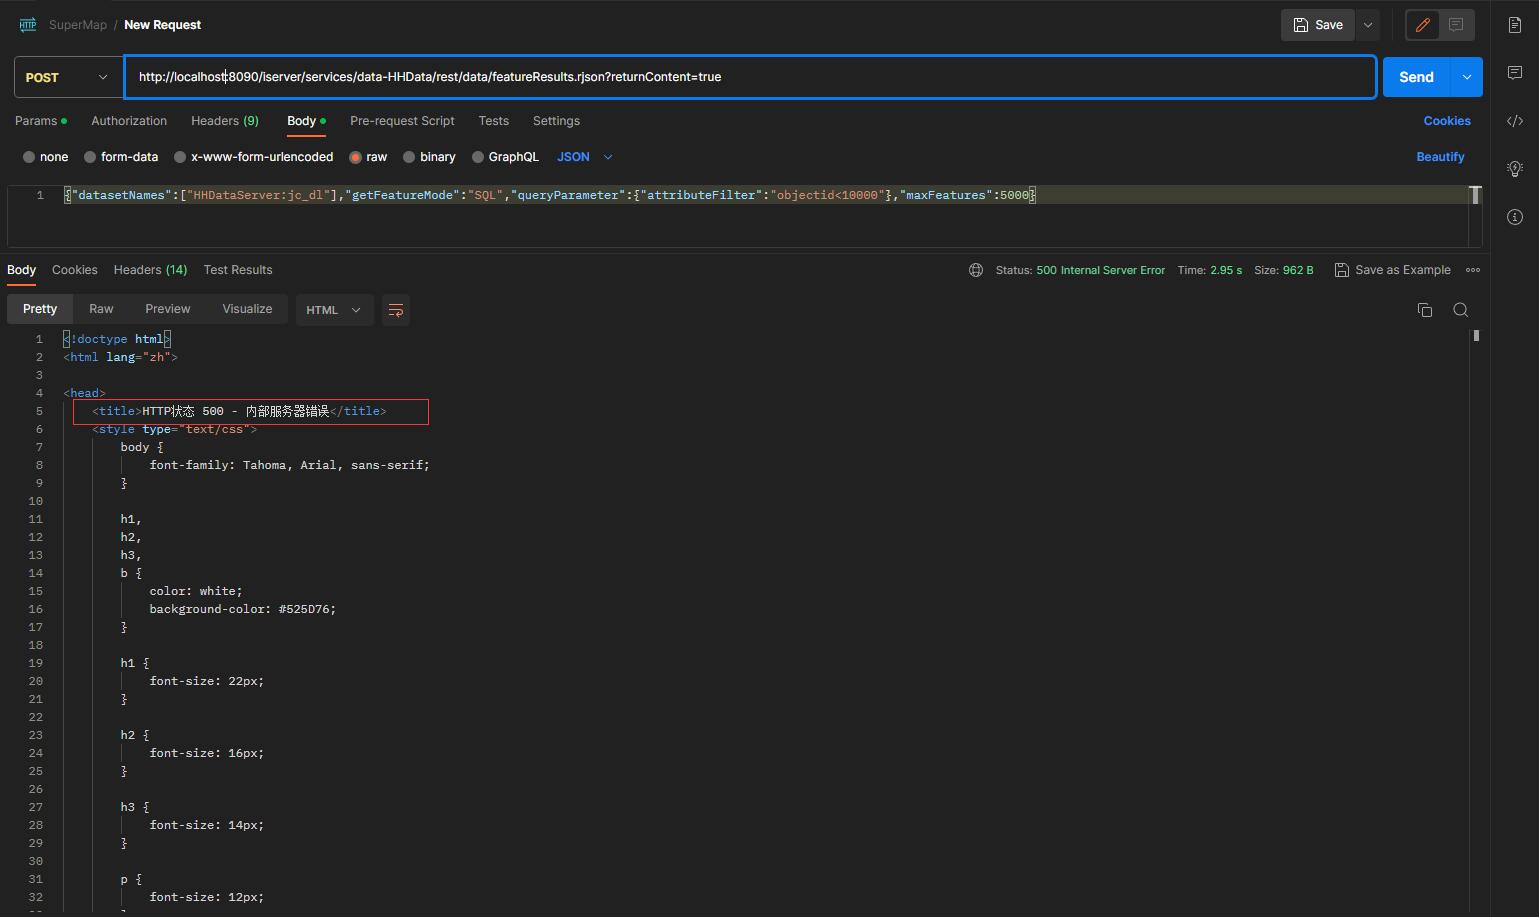
Task: Select the Preview response view
Action: [168, 309]
